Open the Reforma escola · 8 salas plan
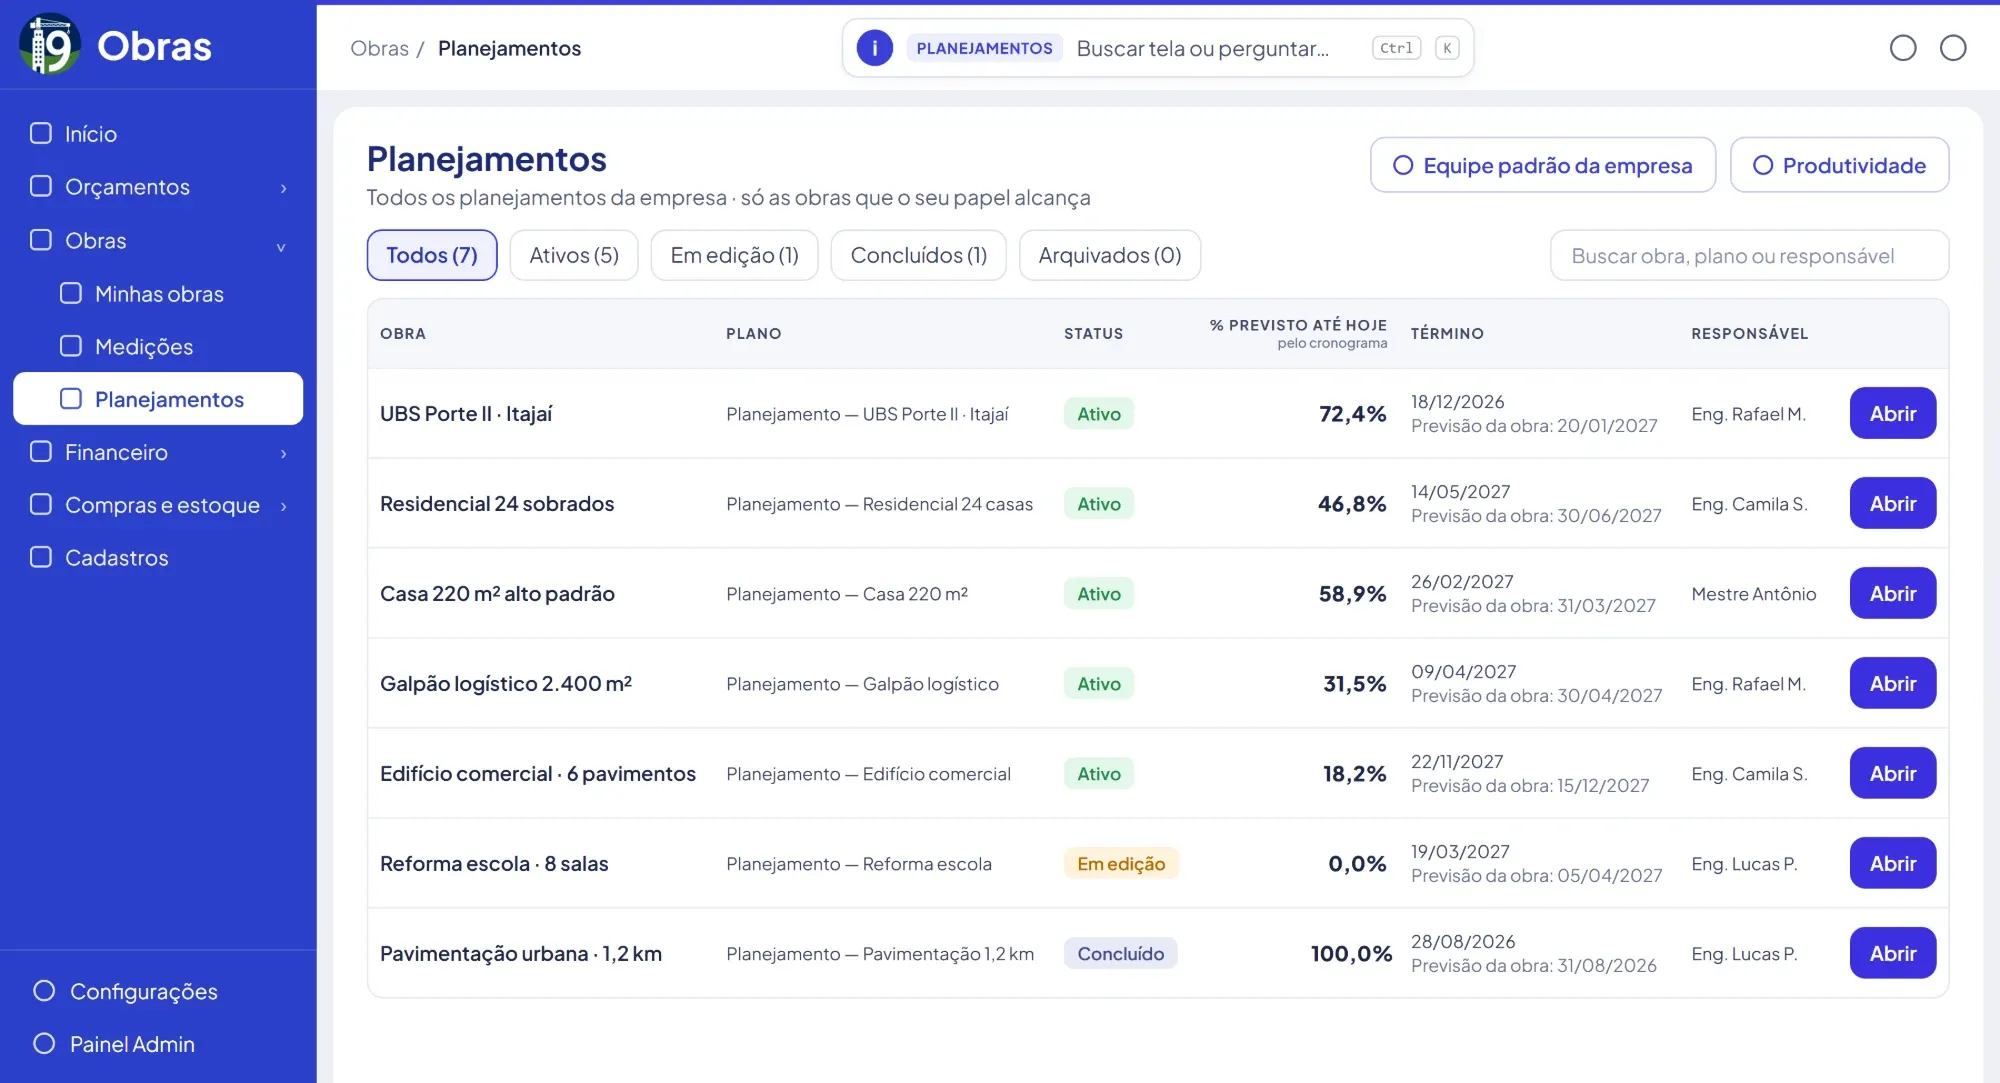 pos(1892,863)
